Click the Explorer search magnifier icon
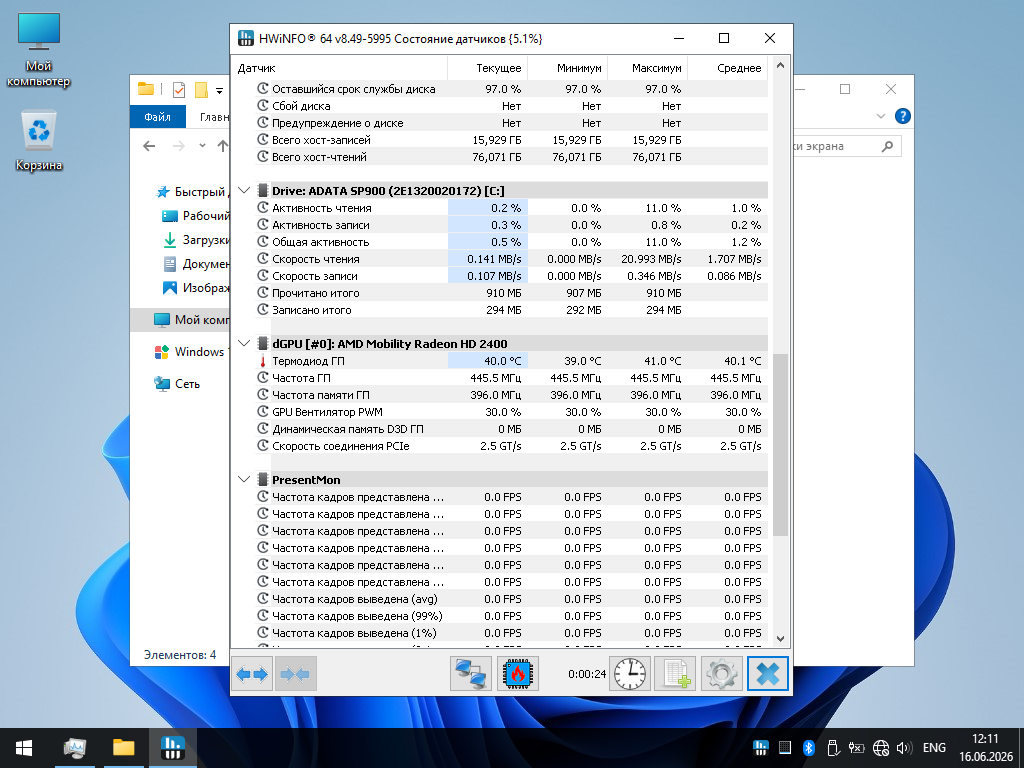 coord(887,146)
